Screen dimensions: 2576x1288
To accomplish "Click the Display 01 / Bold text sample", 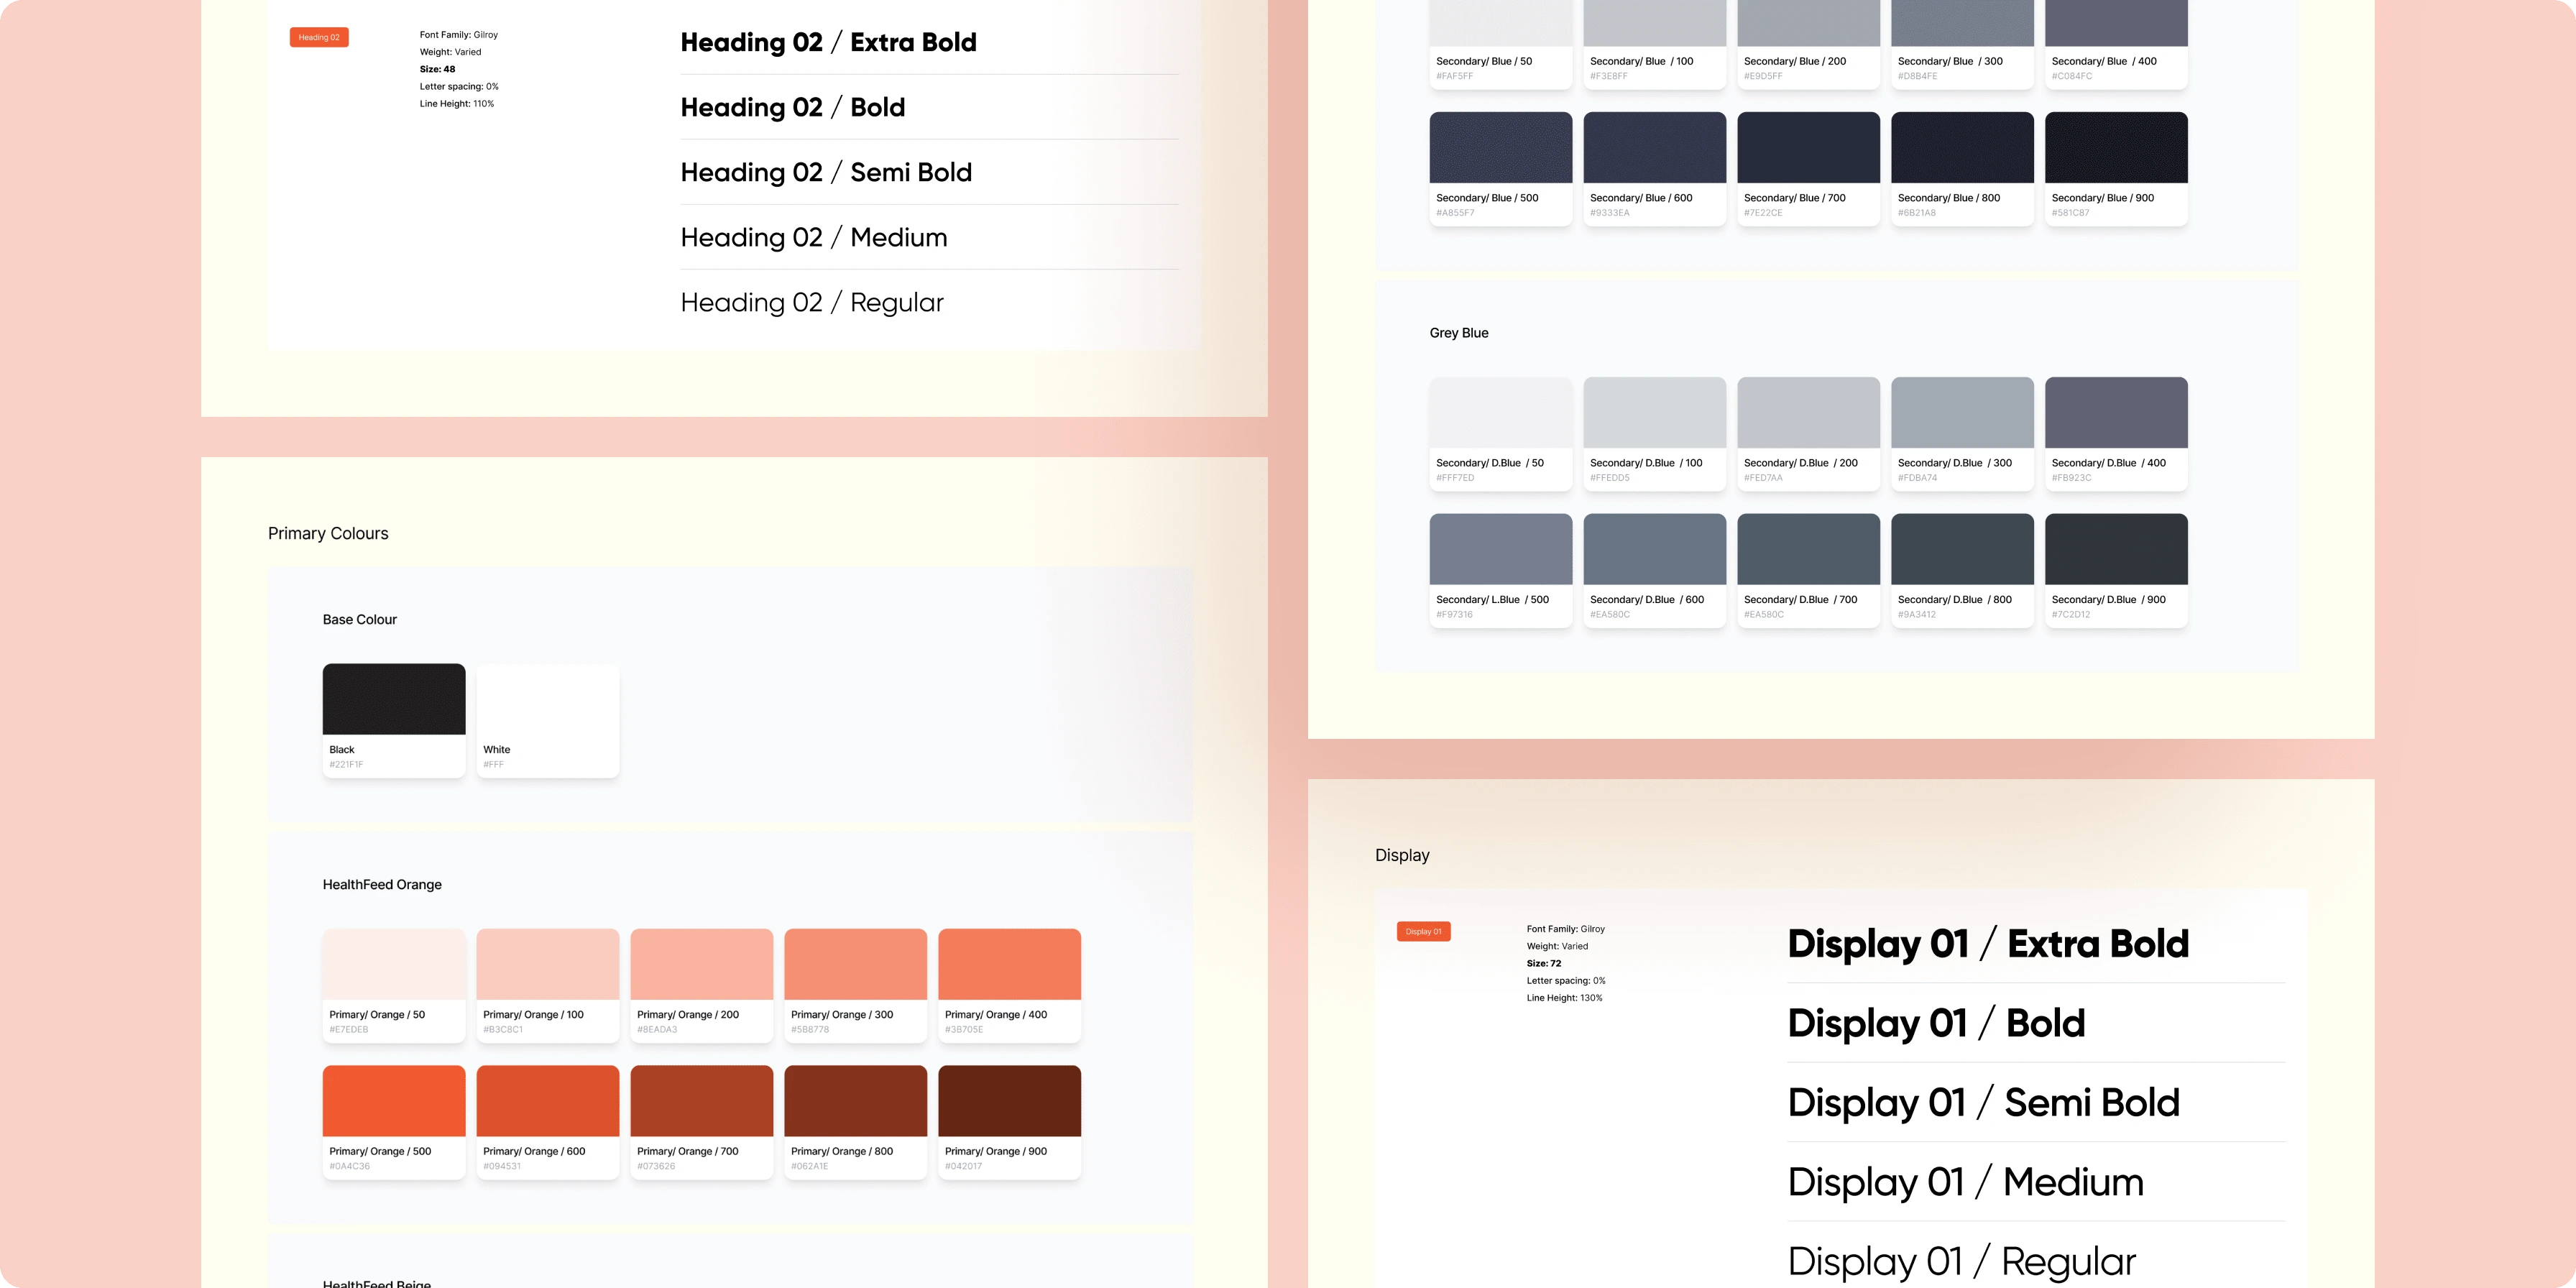I will click(x=1936, y=1022).
